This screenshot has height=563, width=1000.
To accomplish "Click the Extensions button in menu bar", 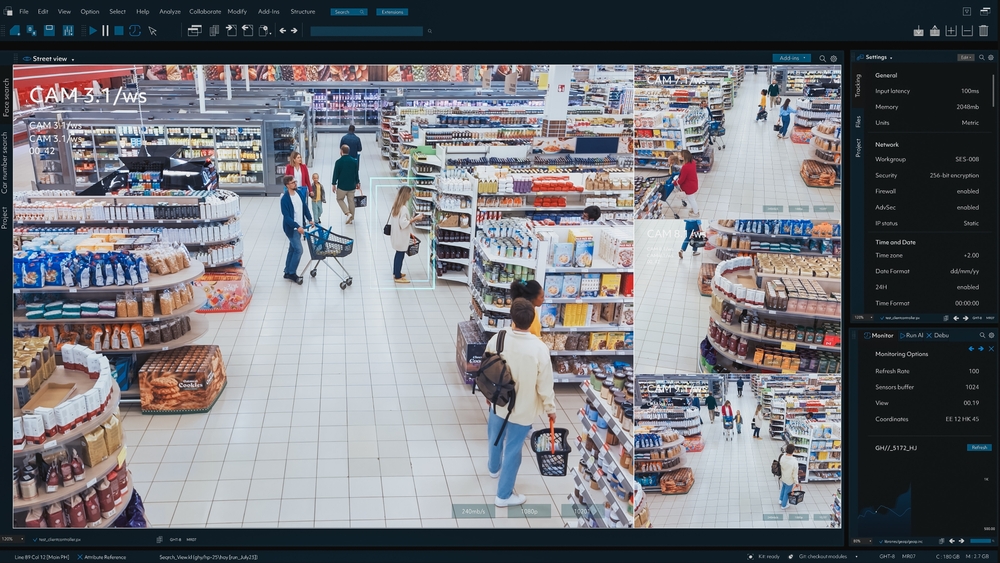I will click(x=393, y=12).
